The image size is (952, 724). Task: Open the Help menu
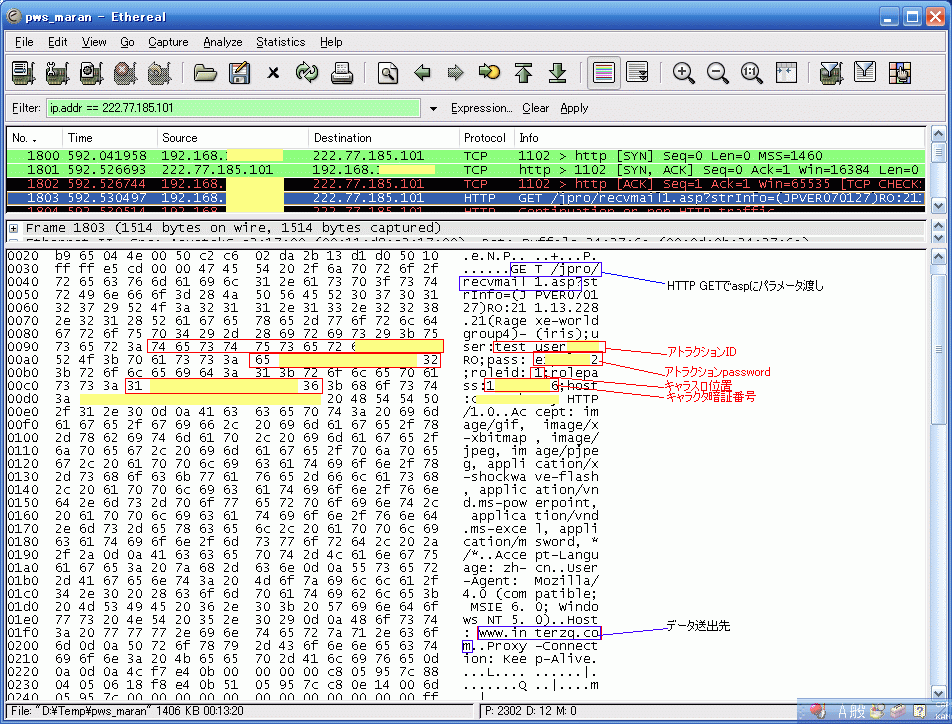[331, 42]
